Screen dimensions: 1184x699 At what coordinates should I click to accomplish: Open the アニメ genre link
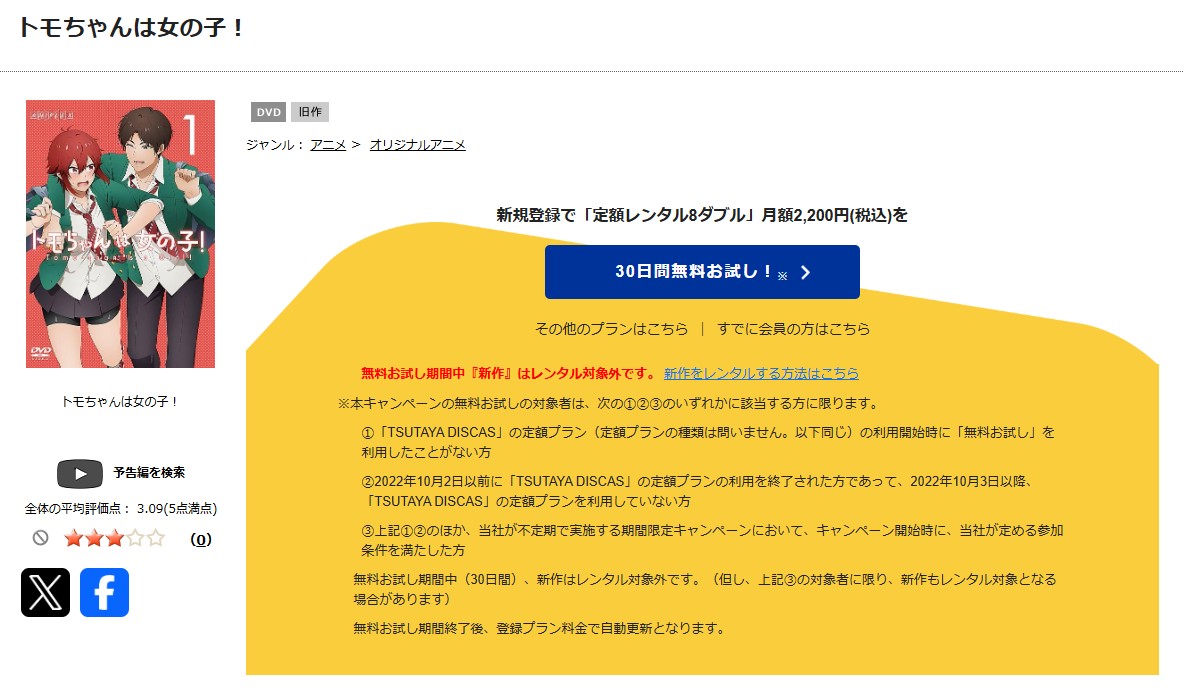pos(328,145)
